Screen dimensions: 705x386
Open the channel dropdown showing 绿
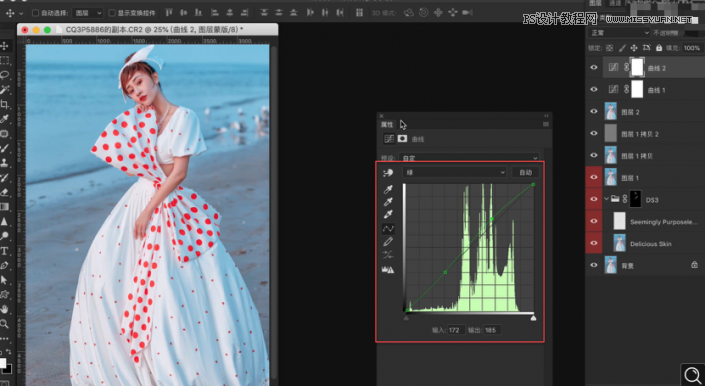point(455,172)
